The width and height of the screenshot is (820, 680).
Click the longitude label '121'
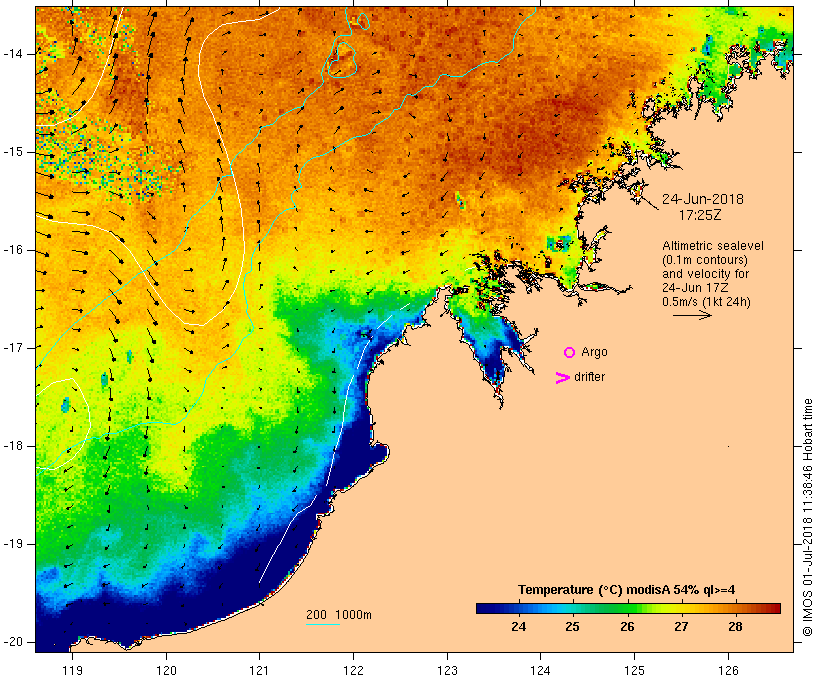pyautogui.click(x=259, y=670)
